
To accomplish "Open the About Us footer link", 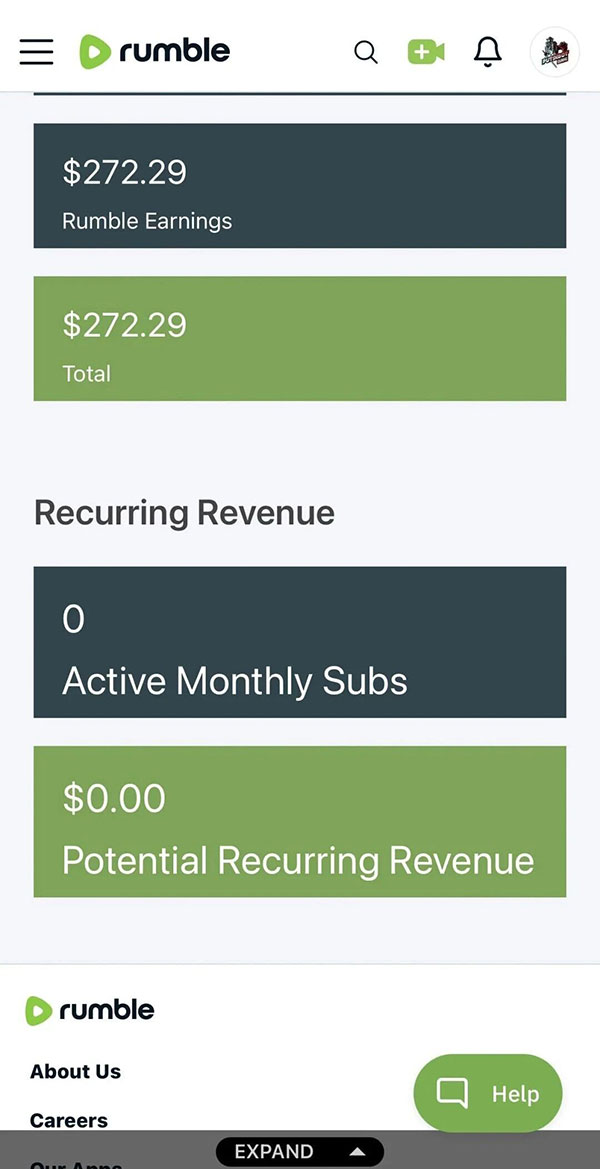I will (75, 1071).
